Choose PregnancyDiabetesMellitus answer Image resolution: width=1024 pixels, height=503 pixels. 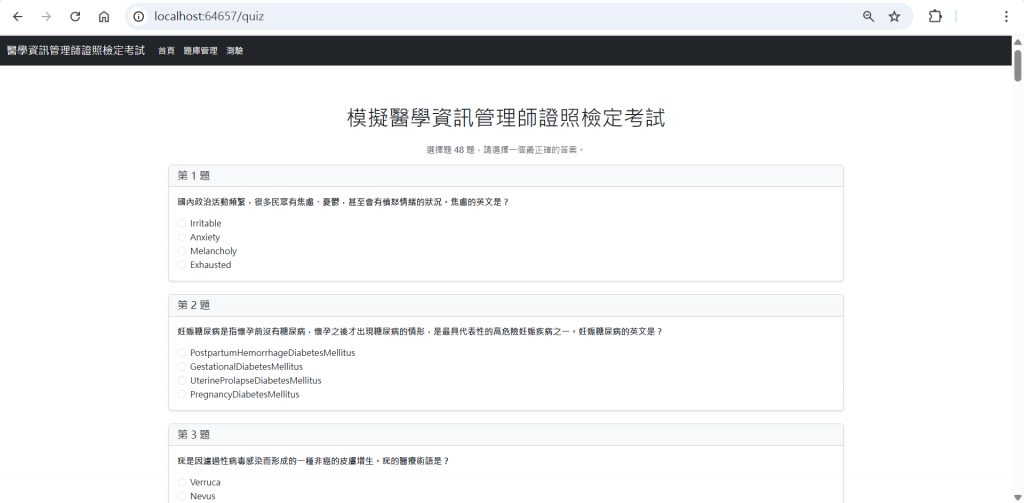click(182, 395)
